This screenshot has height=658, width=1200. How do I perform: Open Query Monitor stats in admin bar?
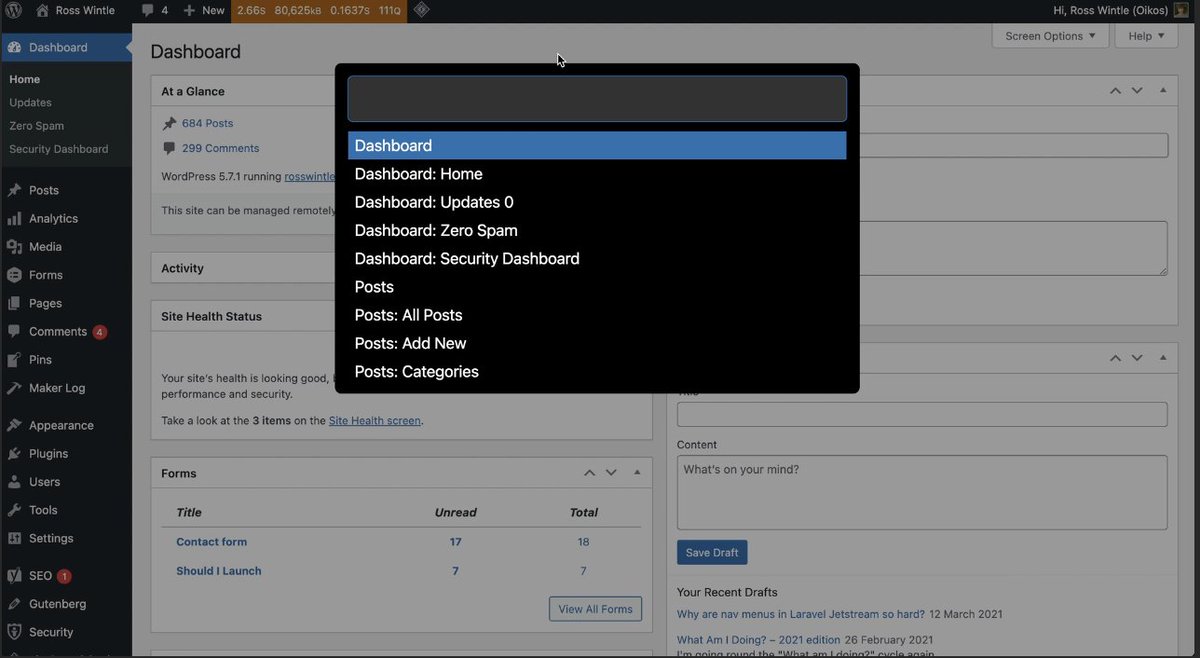(319, 10)
